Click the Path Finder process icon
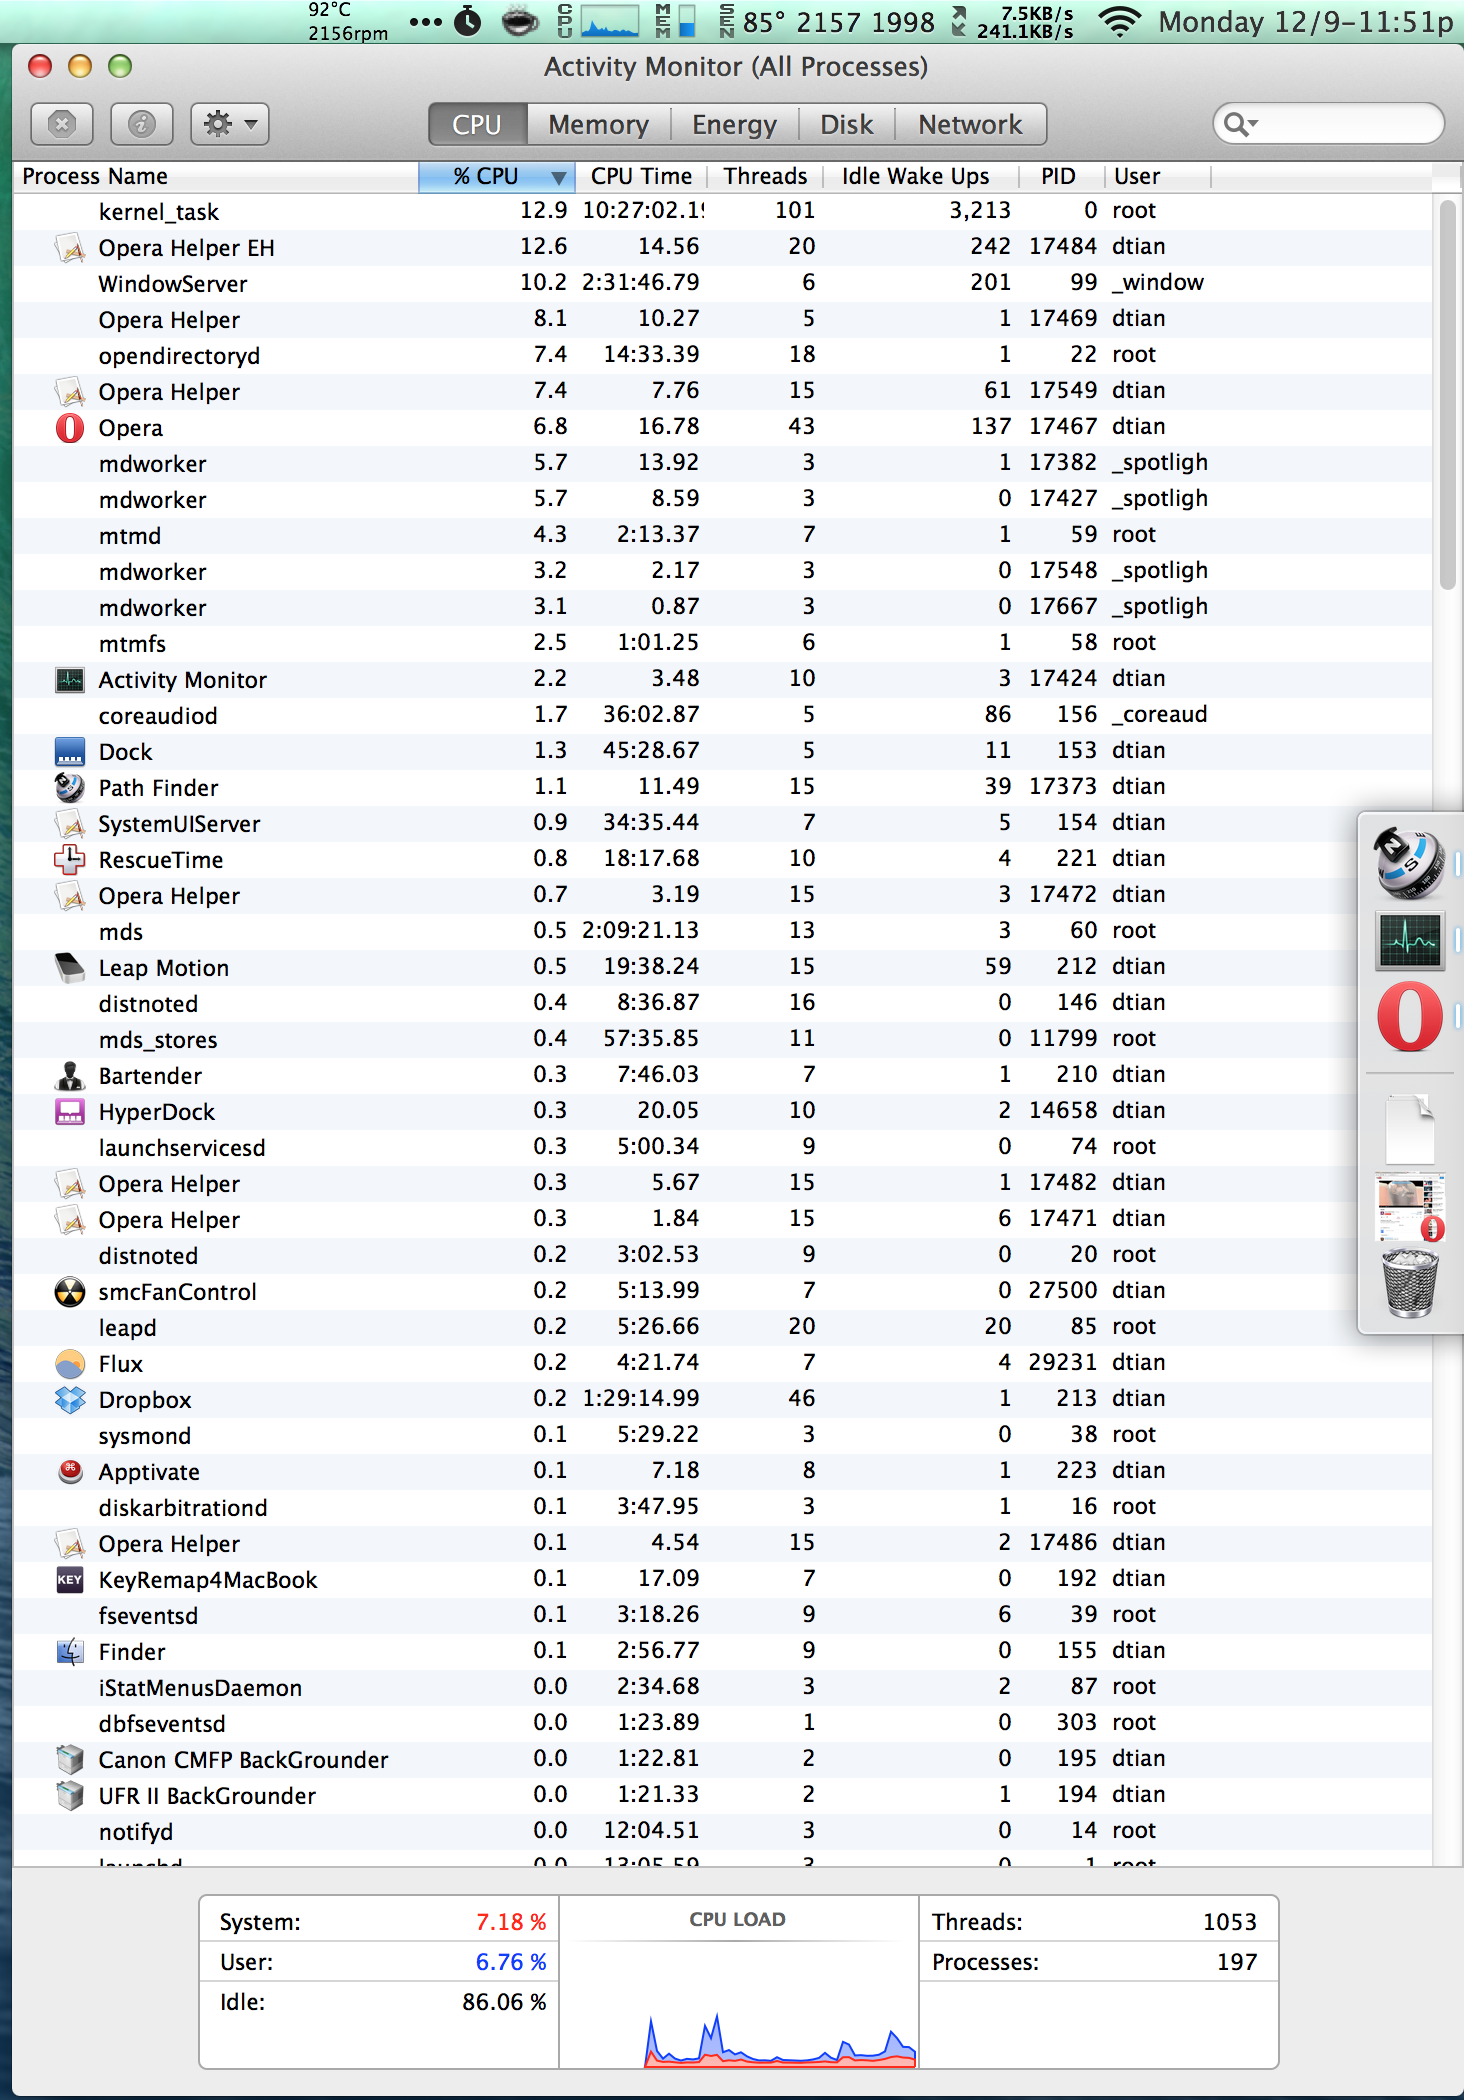Viewport: 1464px width, 2100px height. click(69, 788)
